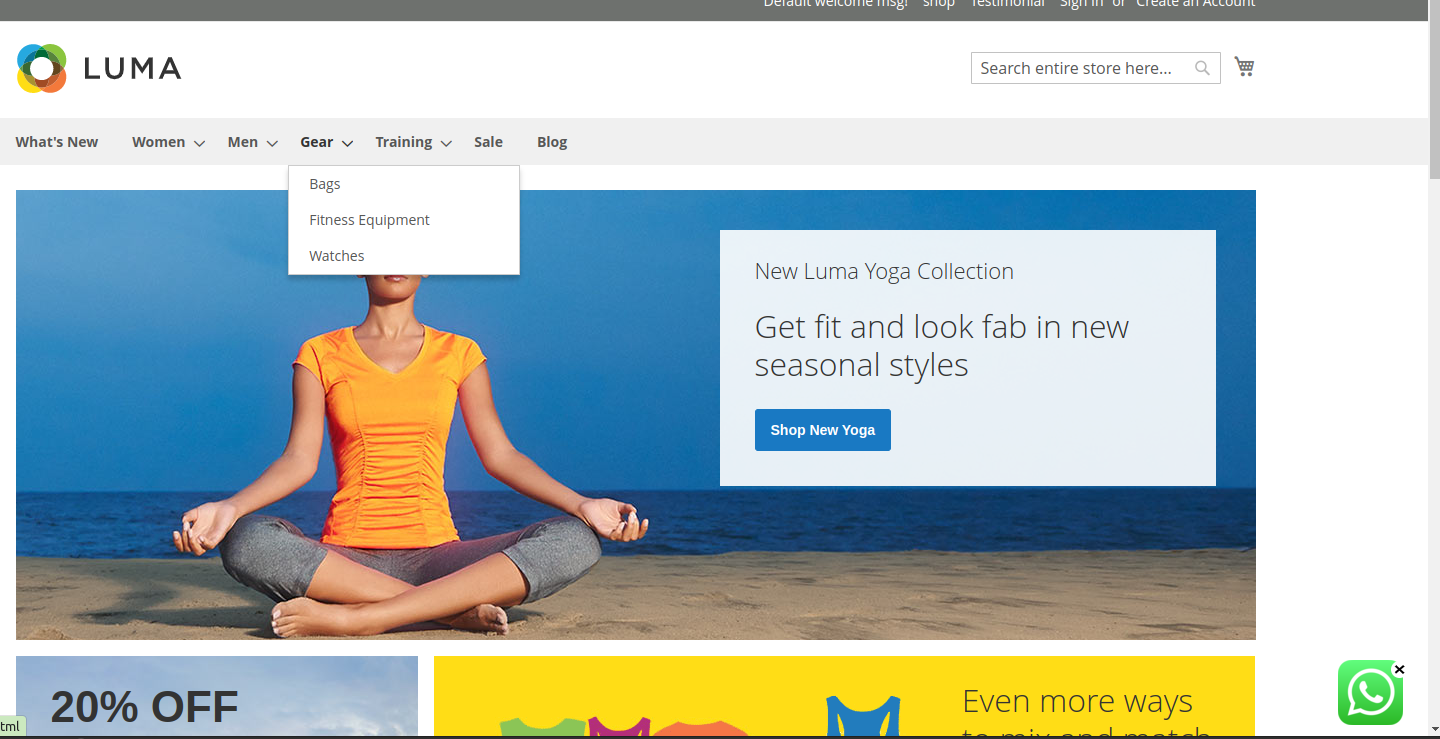
Task: Expand the Men menu chevron
Action: (271, 143)
